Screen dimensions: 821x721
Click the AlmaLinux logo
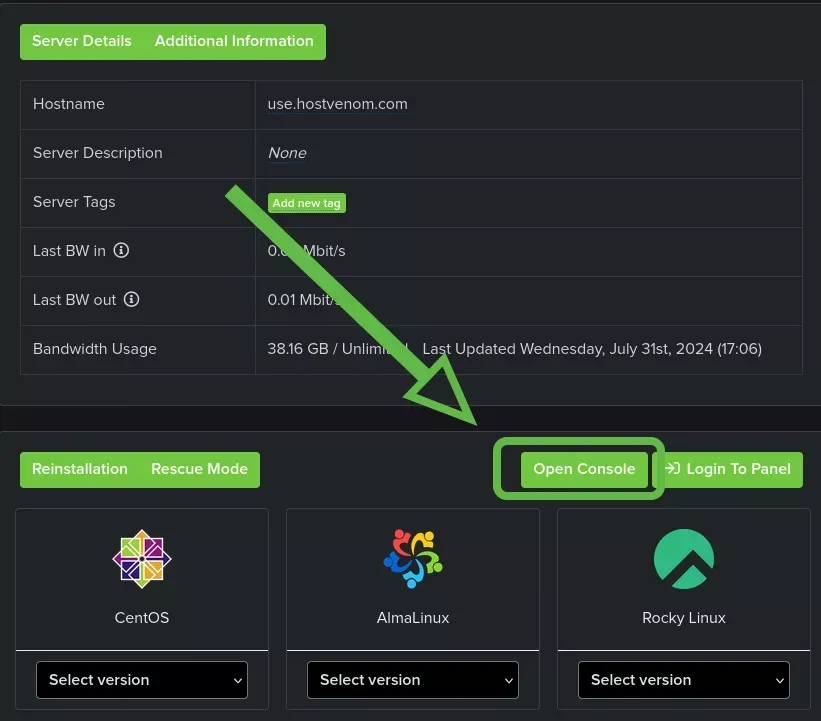(x=413, y=559)
